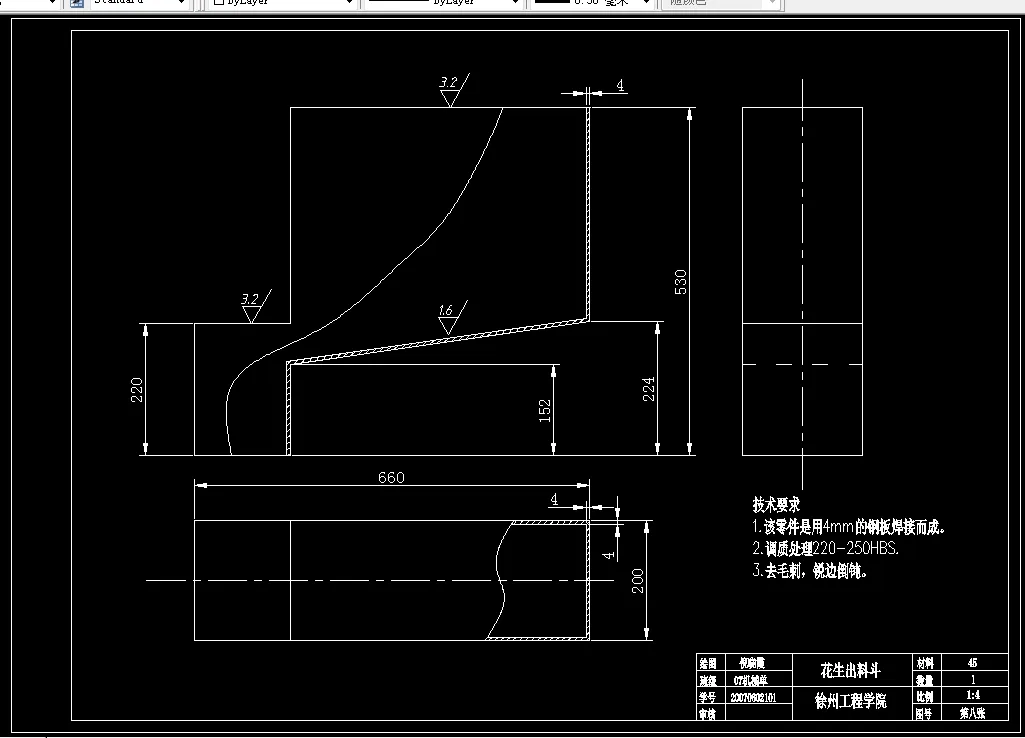
Task: Click the sheet value 第八张
Action: click(973, 713)
